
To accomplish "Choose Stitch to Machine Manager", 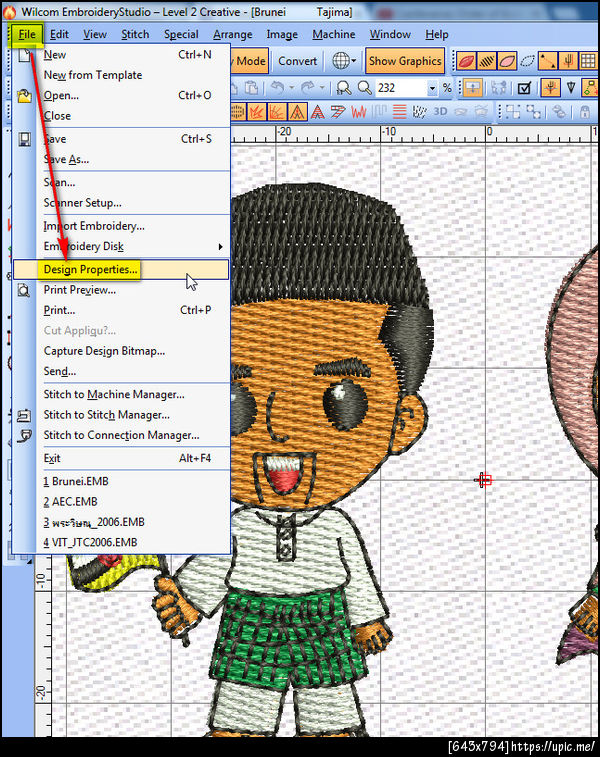I will [x=121, y=394].
